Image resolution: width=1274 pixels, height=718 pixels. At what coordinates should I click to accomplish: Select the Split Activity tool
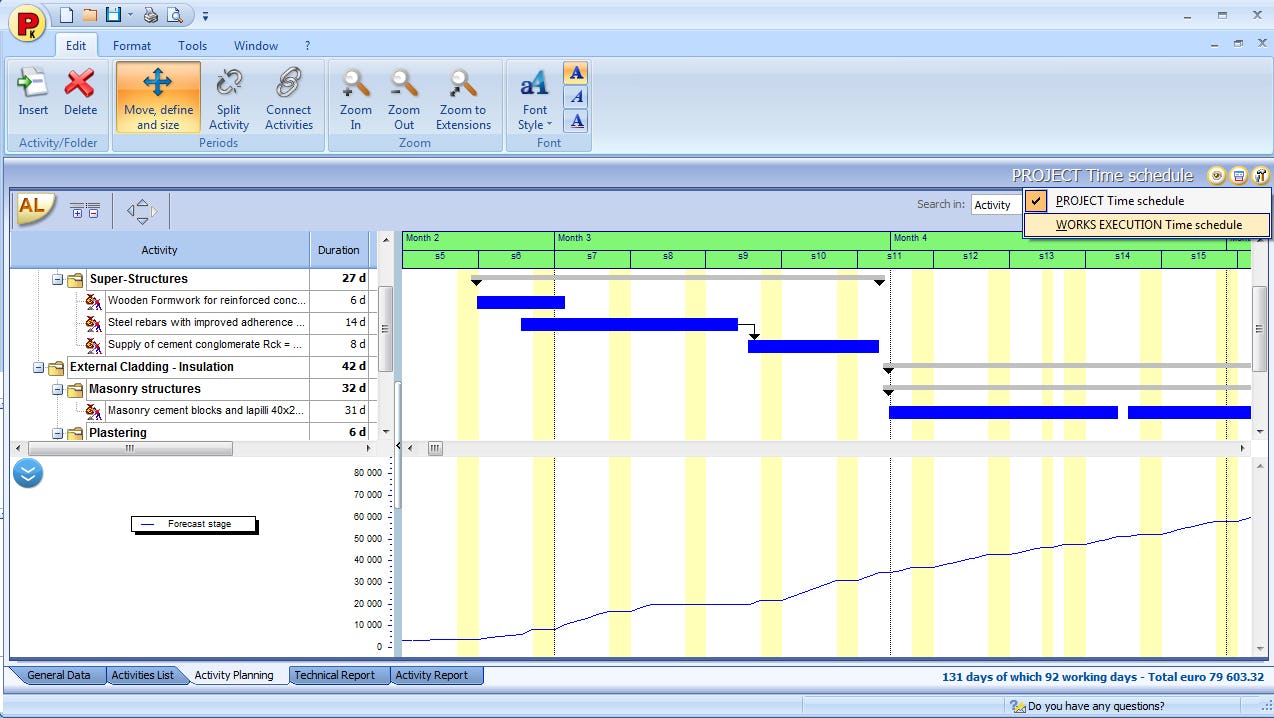click(x=228, y=97)
